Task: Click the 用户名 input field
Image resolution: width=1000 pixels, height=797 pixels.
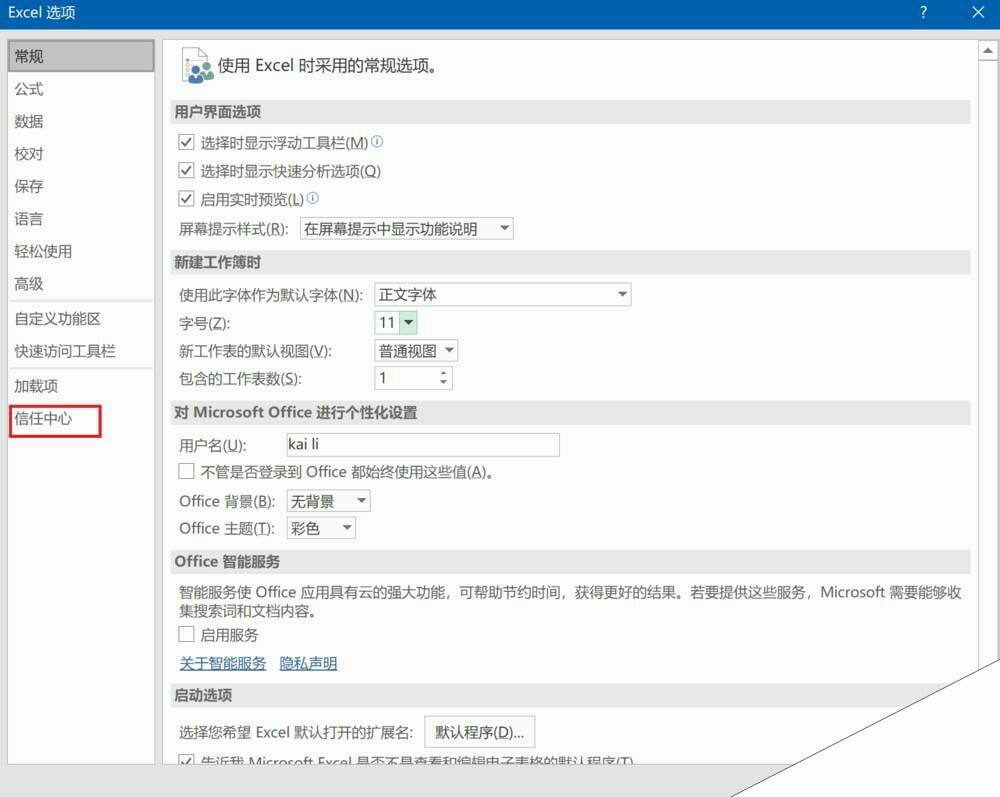Action: (423, 444)
